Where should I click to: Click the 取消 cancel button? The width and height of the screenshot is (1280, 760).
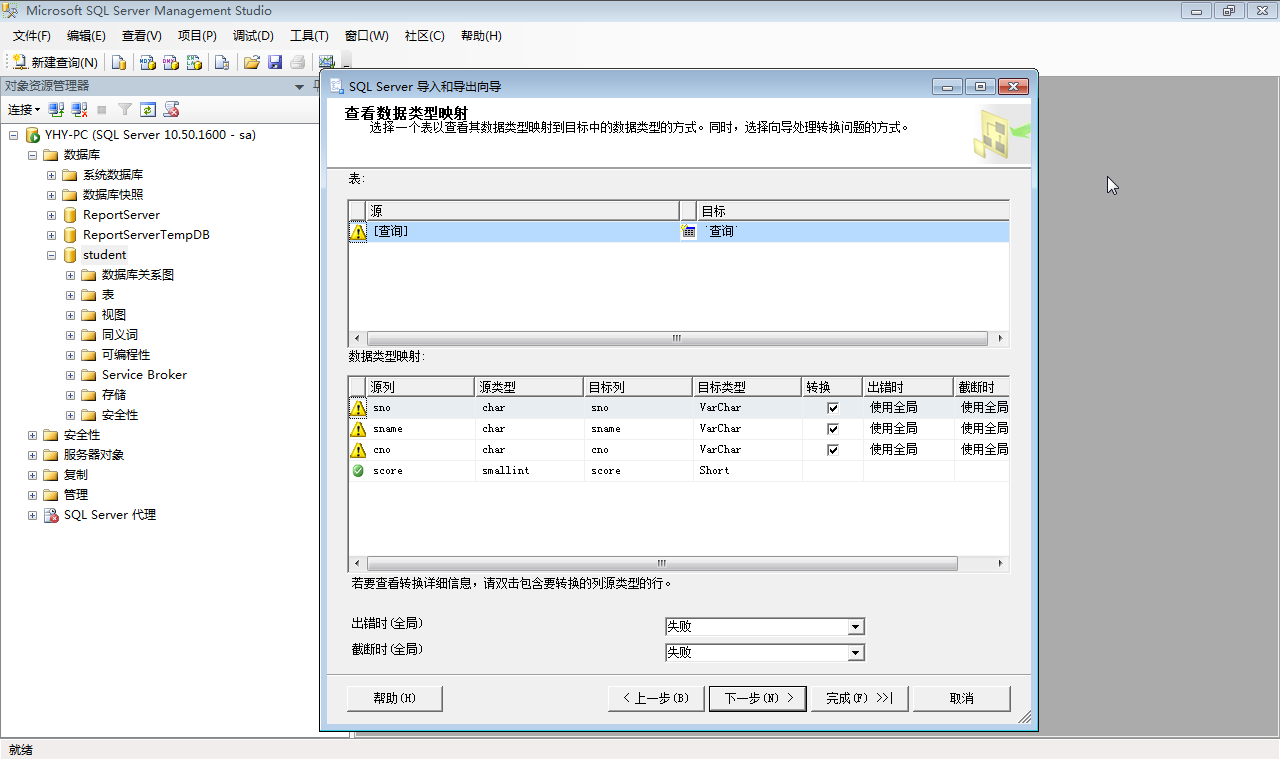click(962, 698)
